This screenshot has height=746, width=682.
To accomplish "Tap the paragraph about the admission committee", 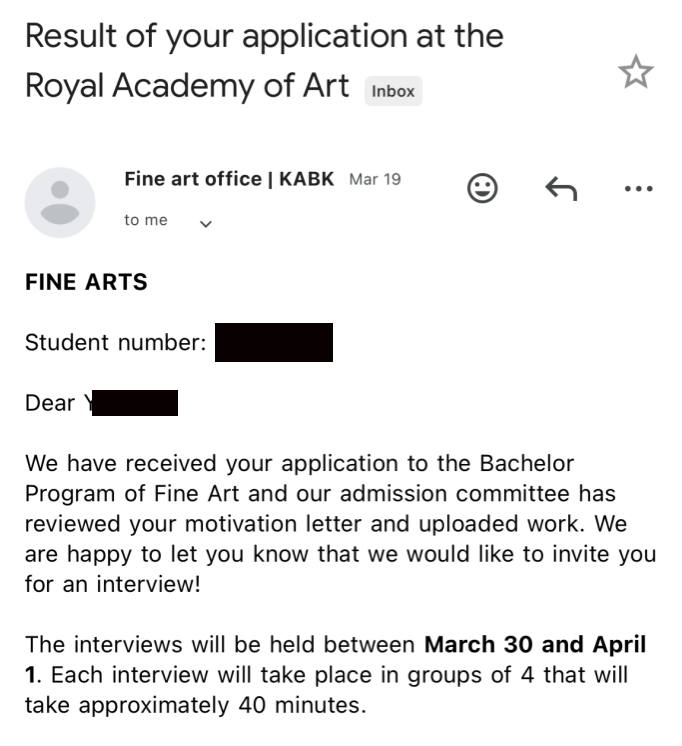I will click(x=341, y=523).
